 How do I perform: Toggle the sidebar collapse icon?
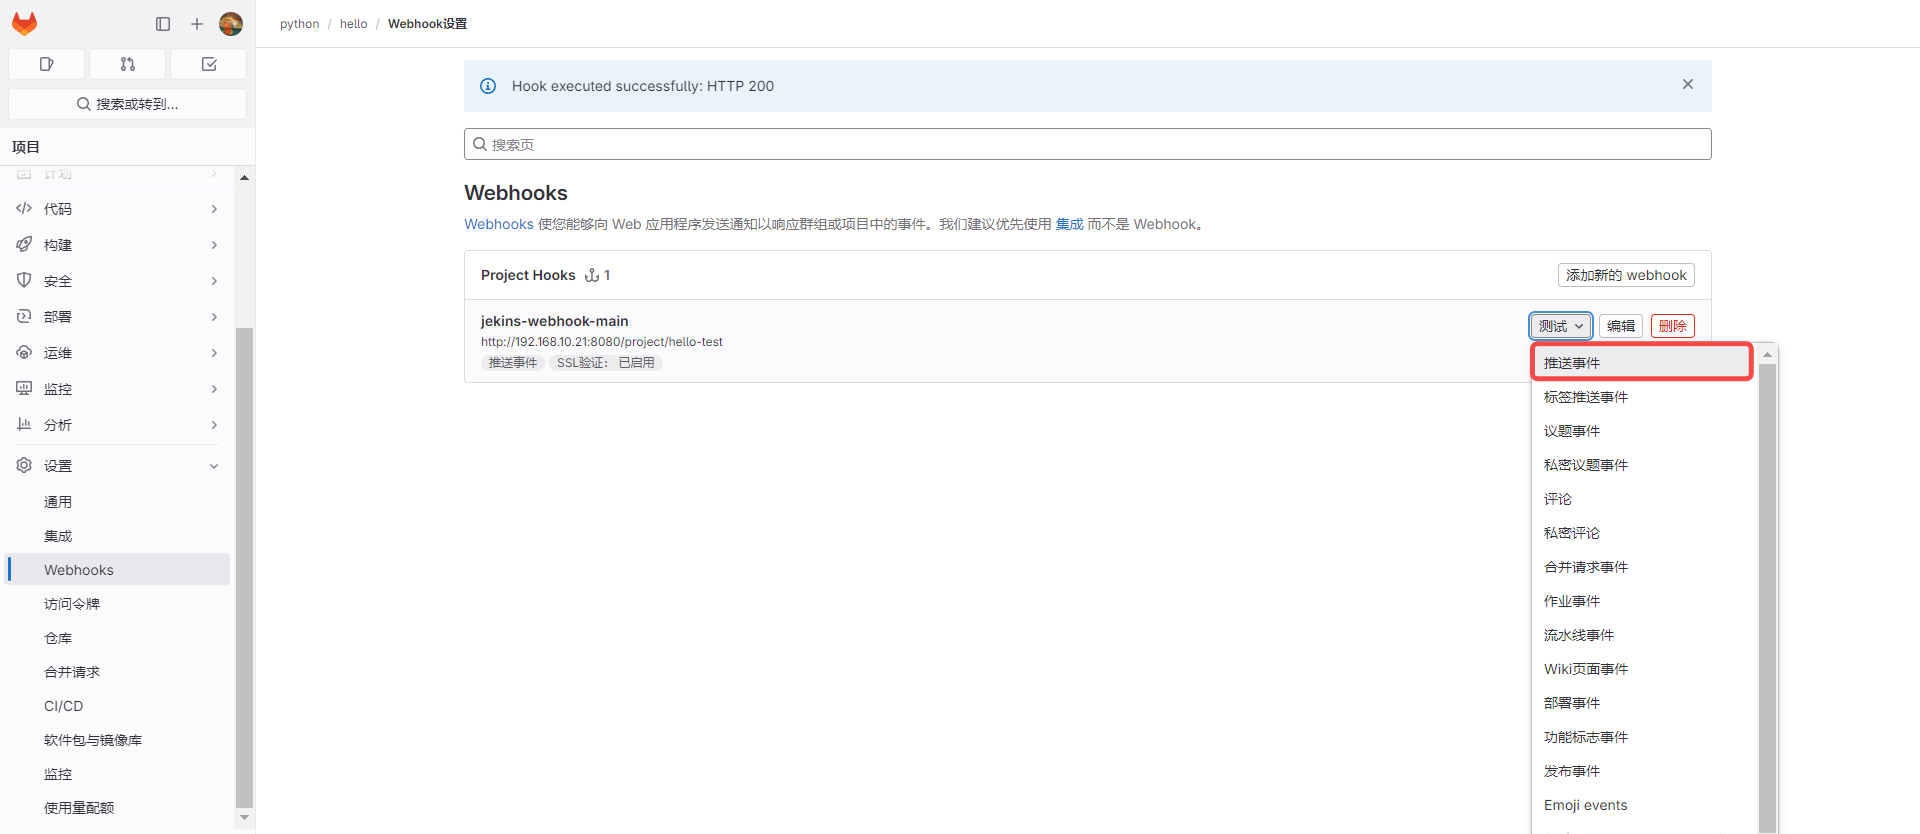point(163,24)
